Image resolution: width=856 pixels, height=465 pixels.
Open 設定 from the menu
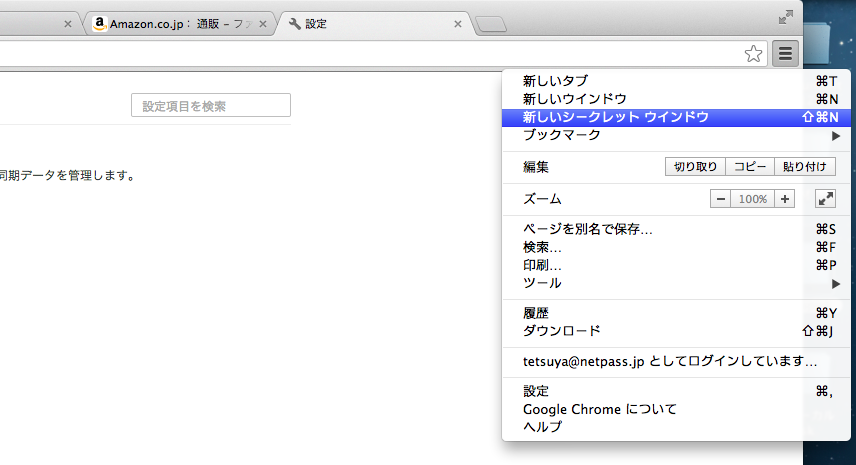point(676,391)
